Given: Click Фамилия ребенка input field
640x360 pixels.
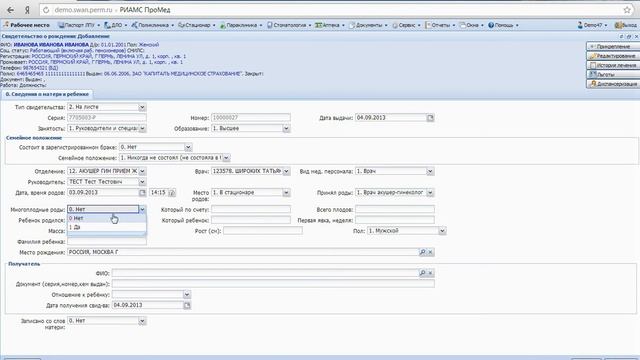Looking at the screenshot, I should click(x=107, y=242).
